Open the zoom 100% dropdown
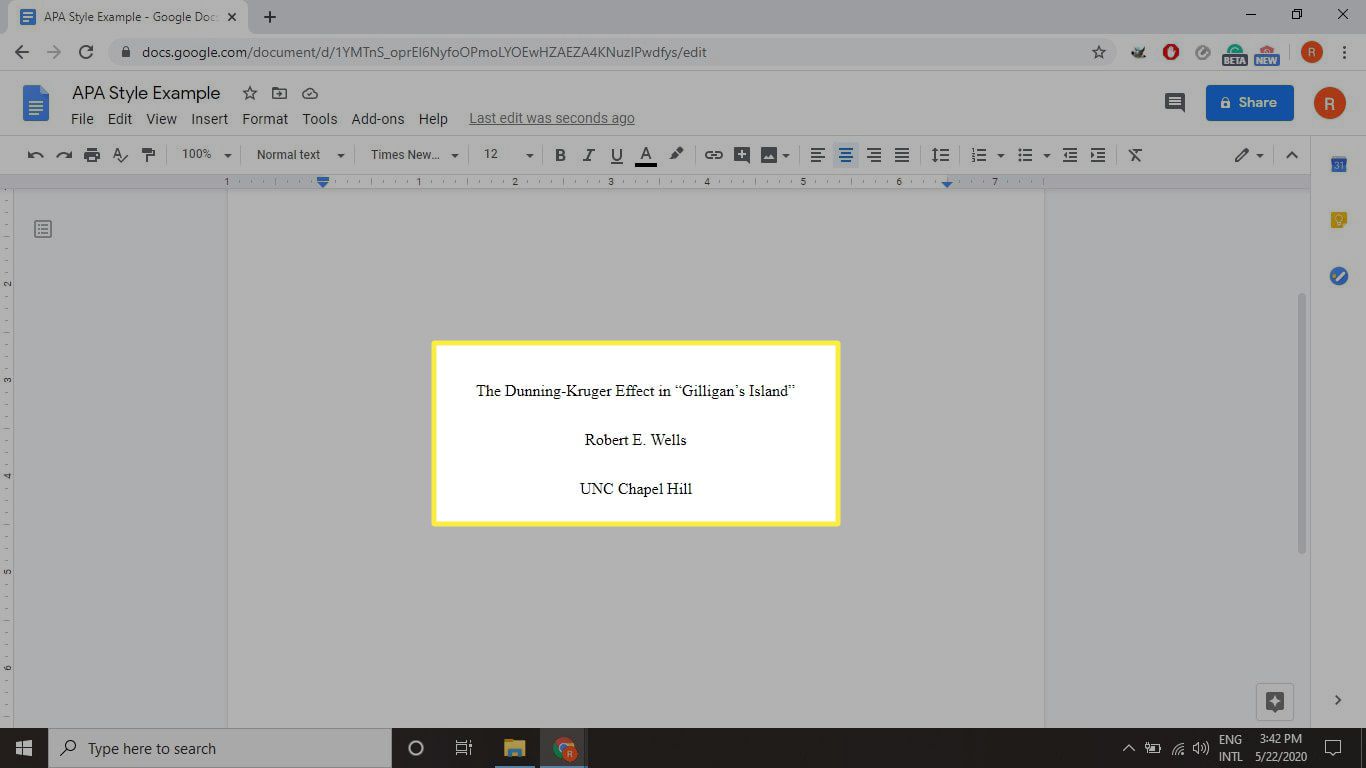1366x768 pixels. click(x=206, y=155)
